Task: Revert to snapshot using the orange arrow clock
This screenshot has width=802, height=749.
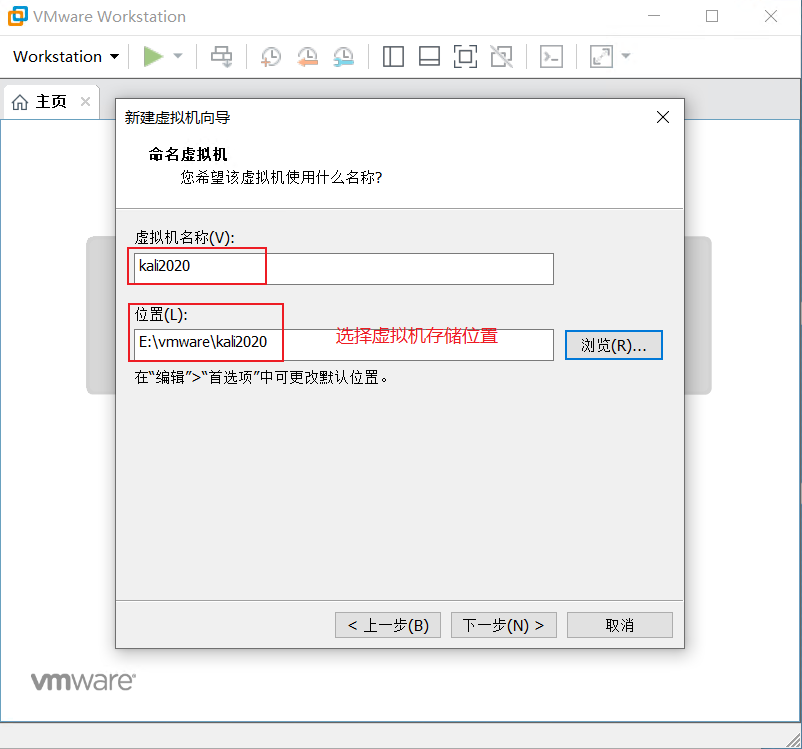Action: click(x=307, y=56)
